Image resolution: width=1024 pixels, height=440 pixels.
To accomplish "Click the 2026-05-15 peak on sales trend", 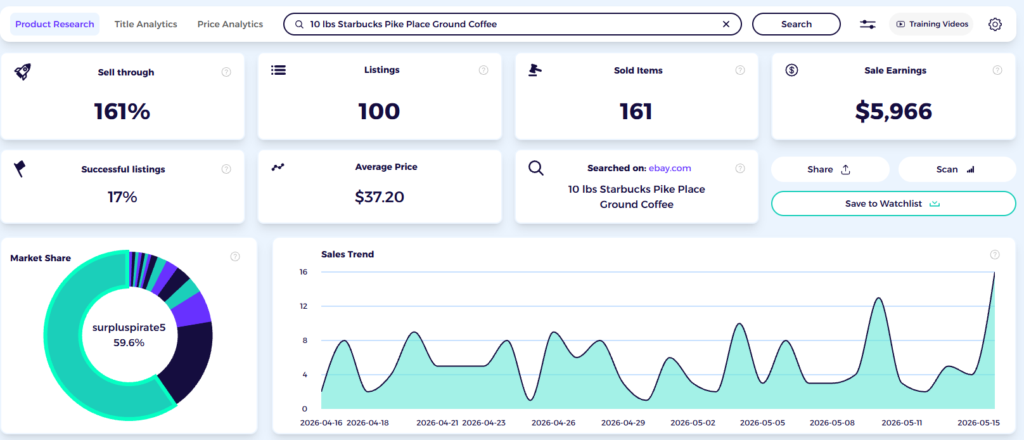I will [995, 272].
